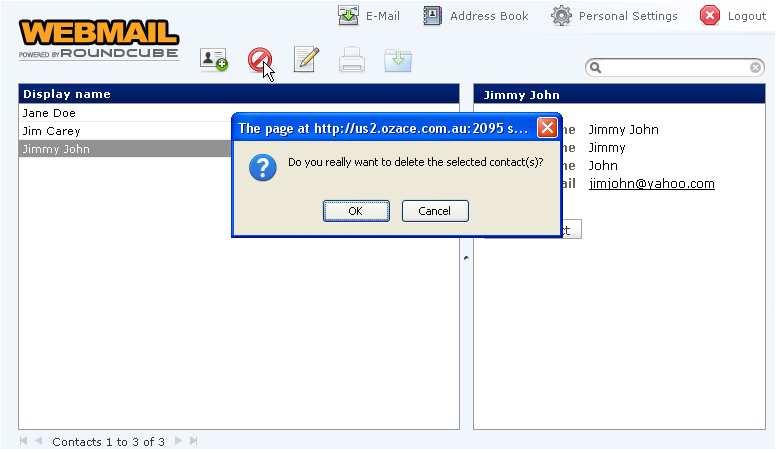The width and height of the screenshot is (776, 450).
Task: Click the compose mail pencil icon
Action: [306, 60]
